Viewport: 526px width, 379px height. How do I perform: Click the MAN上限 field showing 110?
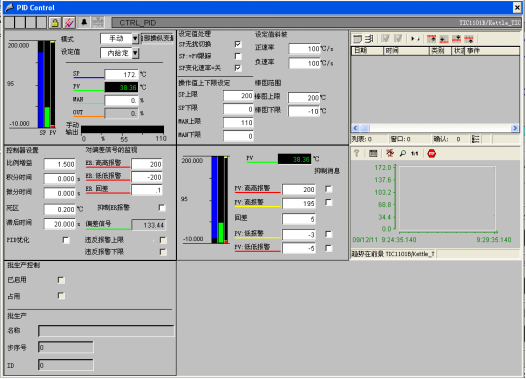pyautogui.click(x=239, y=123)
